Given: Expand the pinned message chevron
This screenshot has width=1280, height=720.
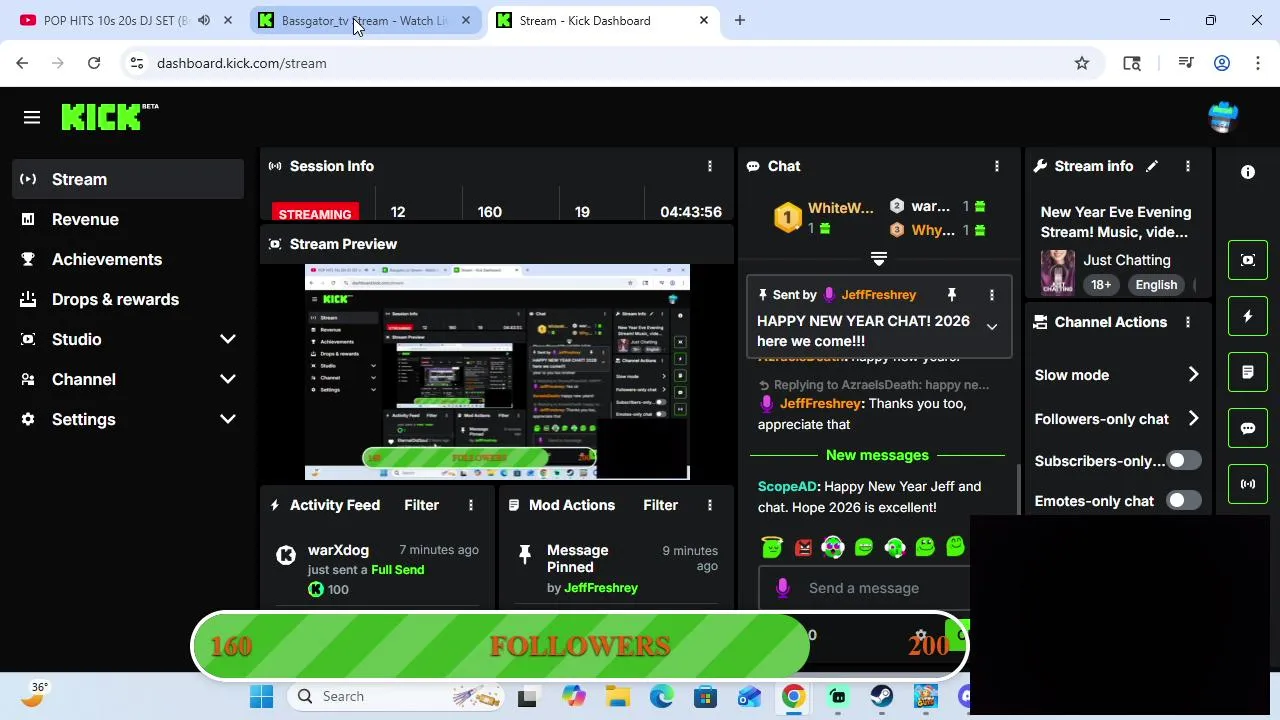Looking at the screenshot, I should [992, 327].
